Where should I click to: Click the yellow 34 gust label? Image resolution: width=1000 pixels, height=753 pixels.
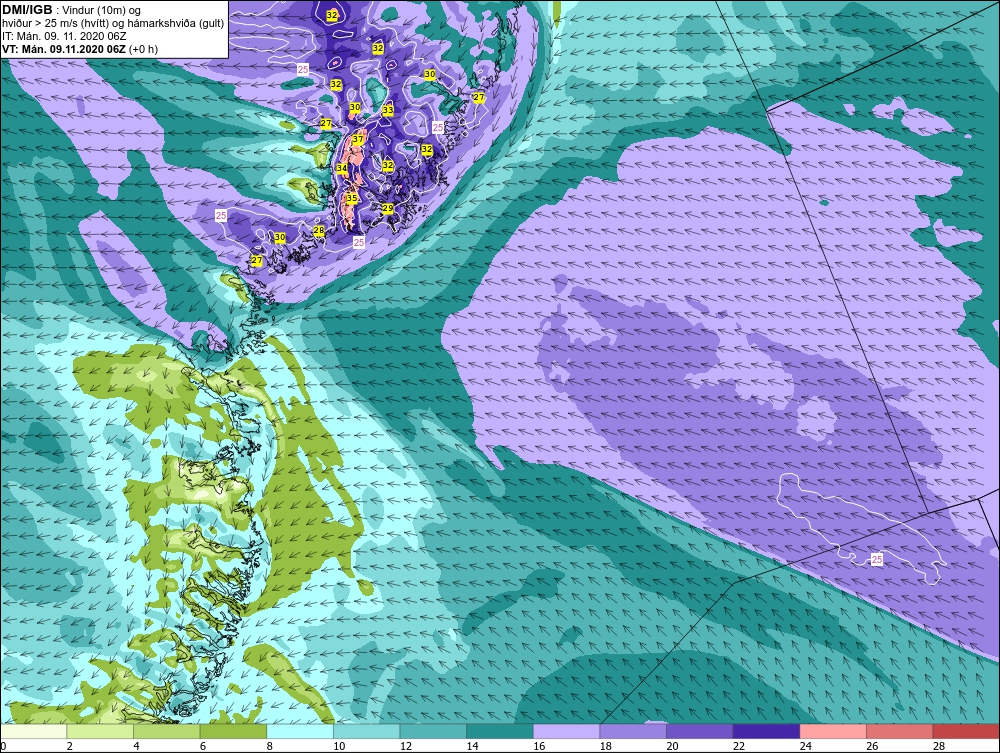tap(342, 168)
